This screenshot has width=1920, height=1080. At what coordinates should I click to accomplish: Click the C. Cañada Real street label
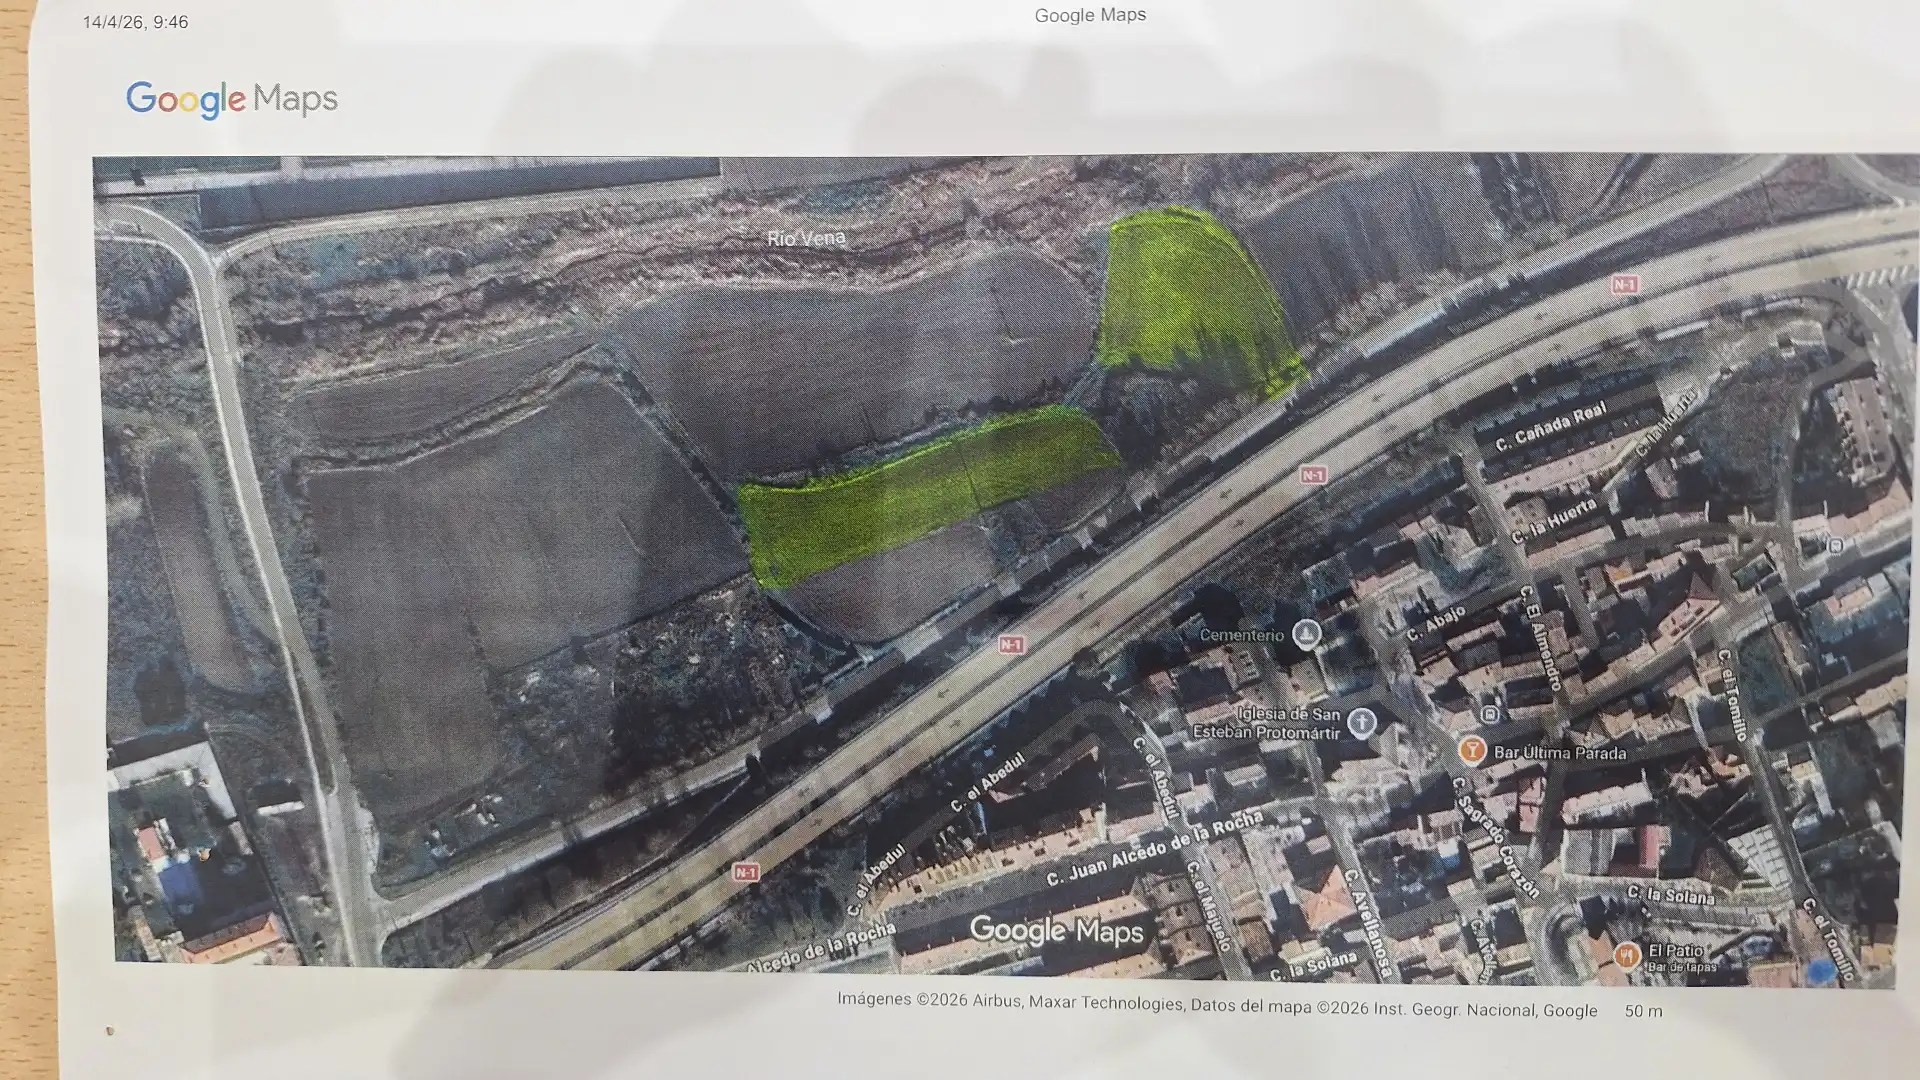click(1551, 426)
